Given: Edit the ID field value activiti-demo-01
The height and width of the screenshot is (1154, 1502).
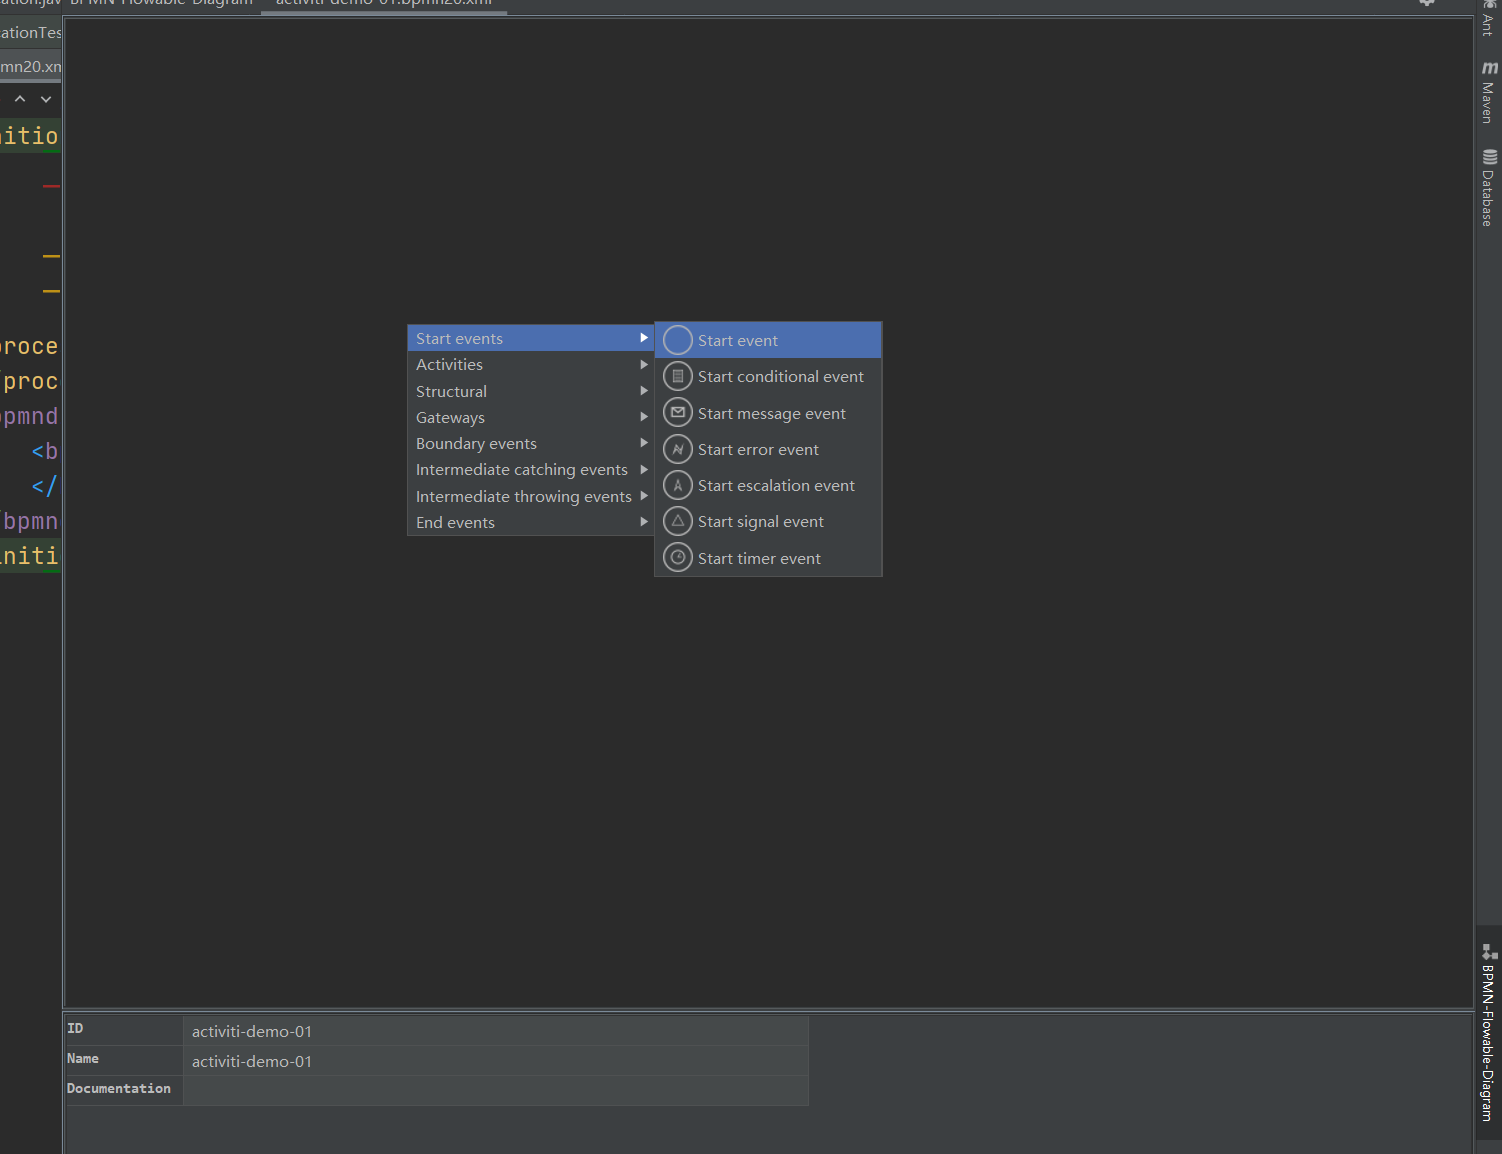Looking at the screenshot, I should click(x=496, y=1031).
